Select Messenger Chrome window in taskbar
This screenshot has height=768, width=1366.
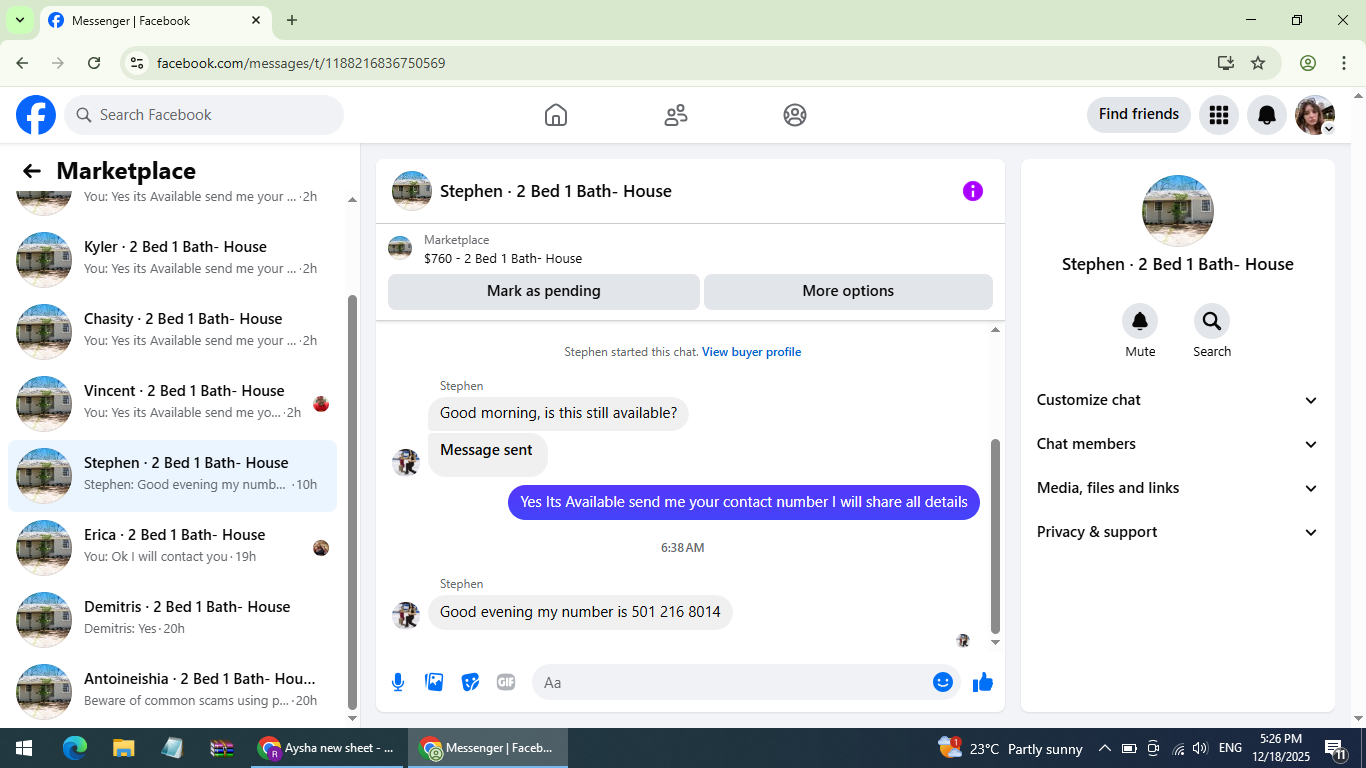487,748
